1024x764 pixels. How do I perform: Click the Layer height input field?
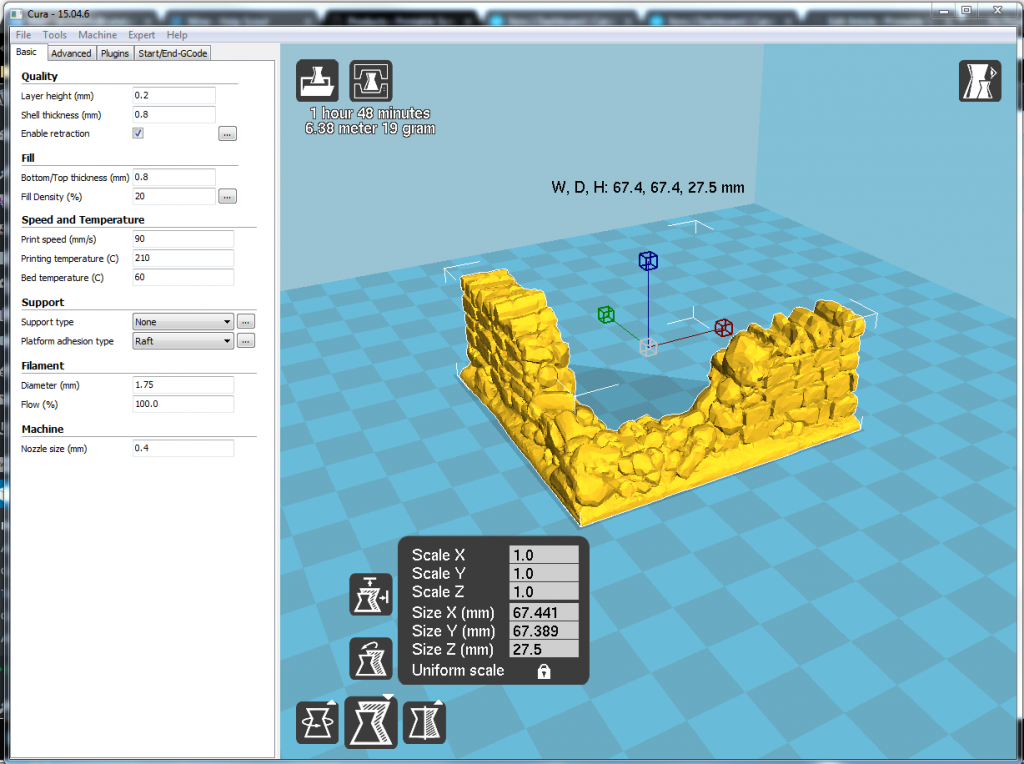coord(174,95)
